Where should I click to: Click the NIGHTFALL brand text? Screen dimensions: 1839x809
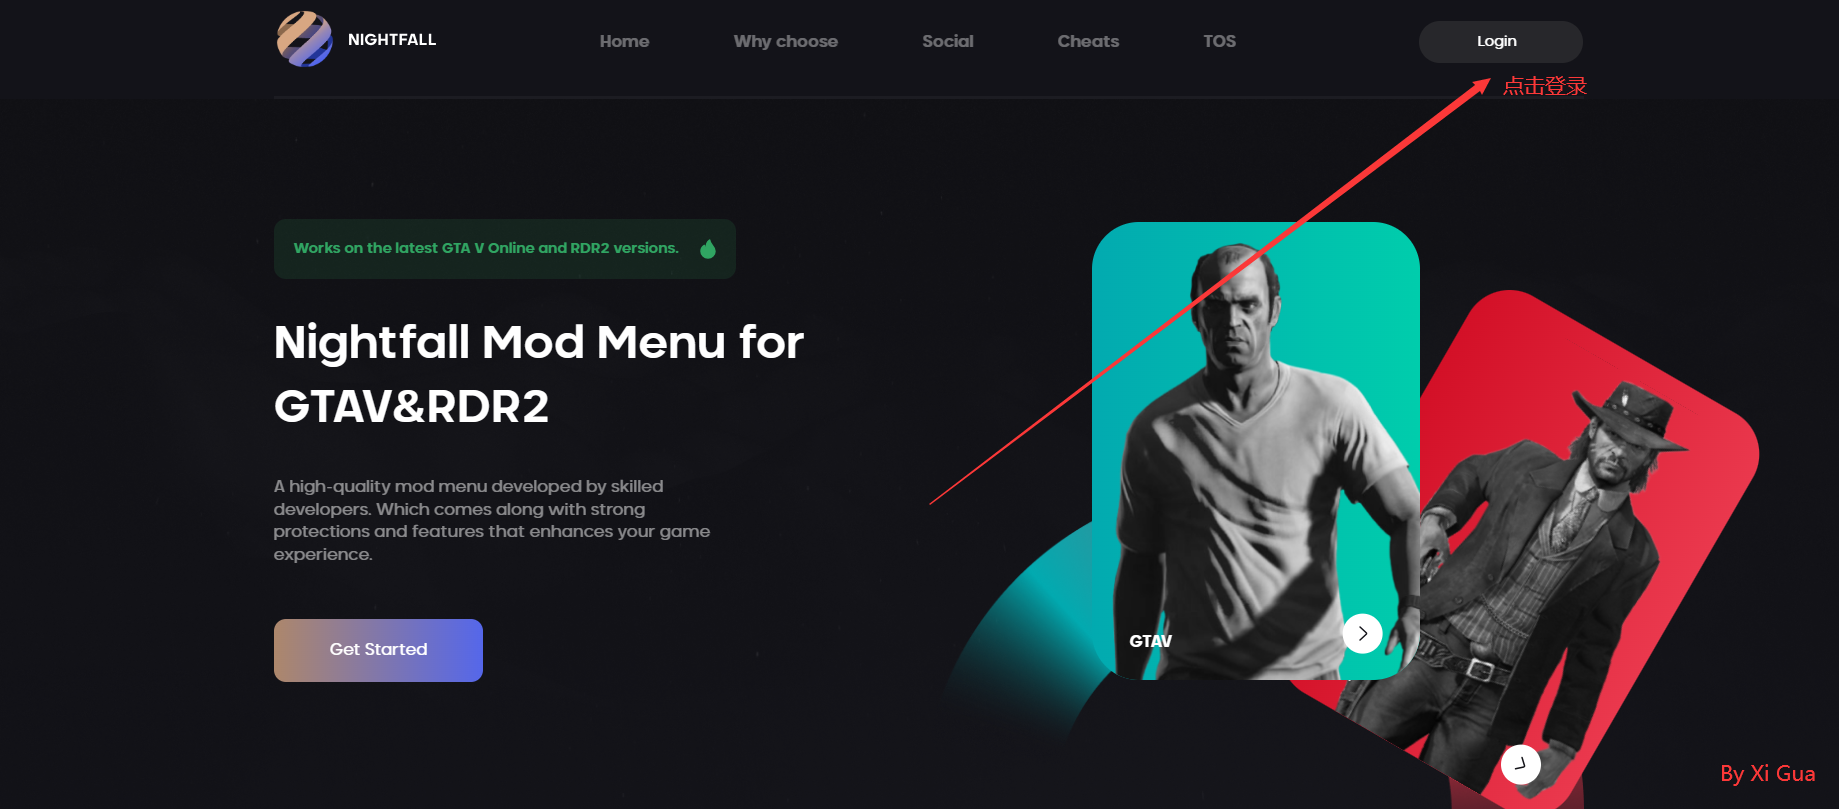pyautogui.click(x=392, y=40)
